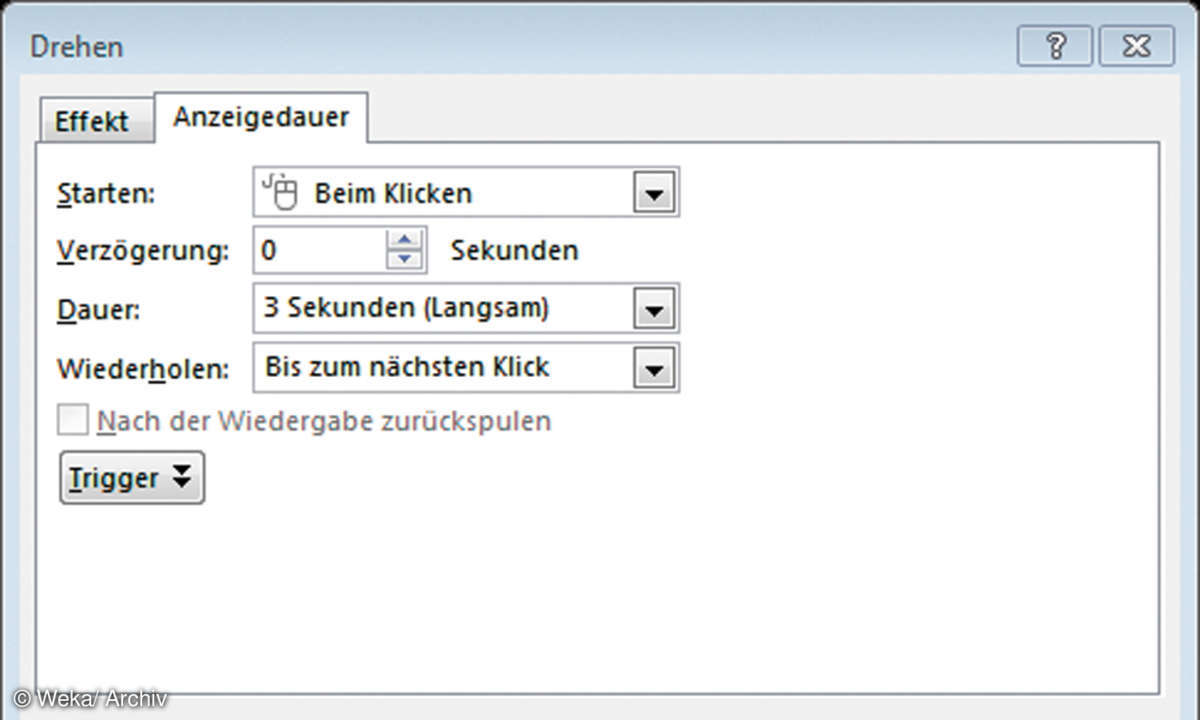Select the Anzeigedauer tab
The width and height of the screenshot is (1200, 720).
[x=261, y=117]
